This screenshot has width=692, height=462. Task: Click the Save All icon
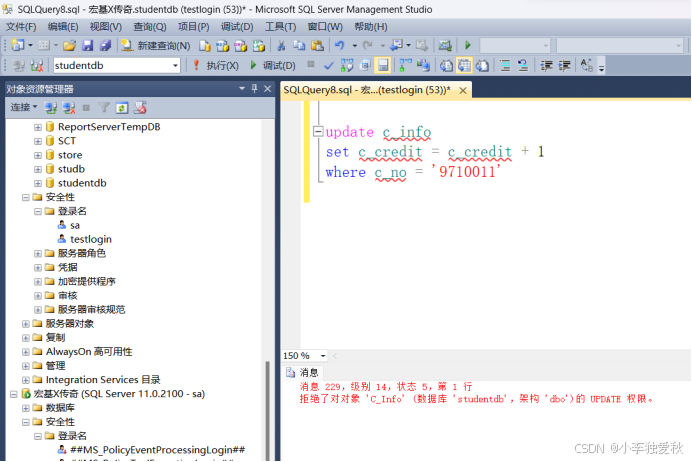point(105,45)
